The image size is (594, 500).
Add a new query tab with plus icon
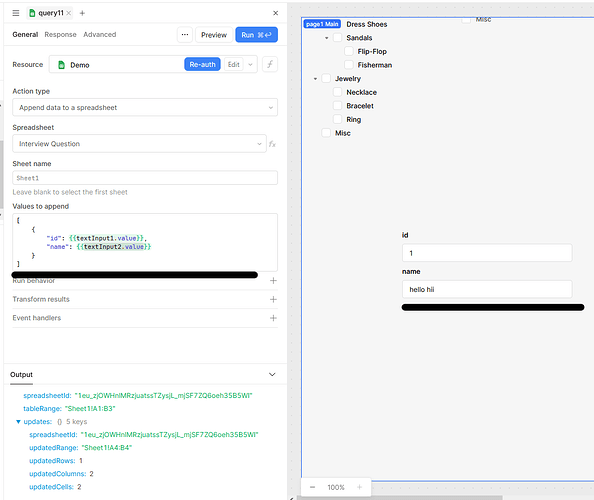[x=82, y=13]
